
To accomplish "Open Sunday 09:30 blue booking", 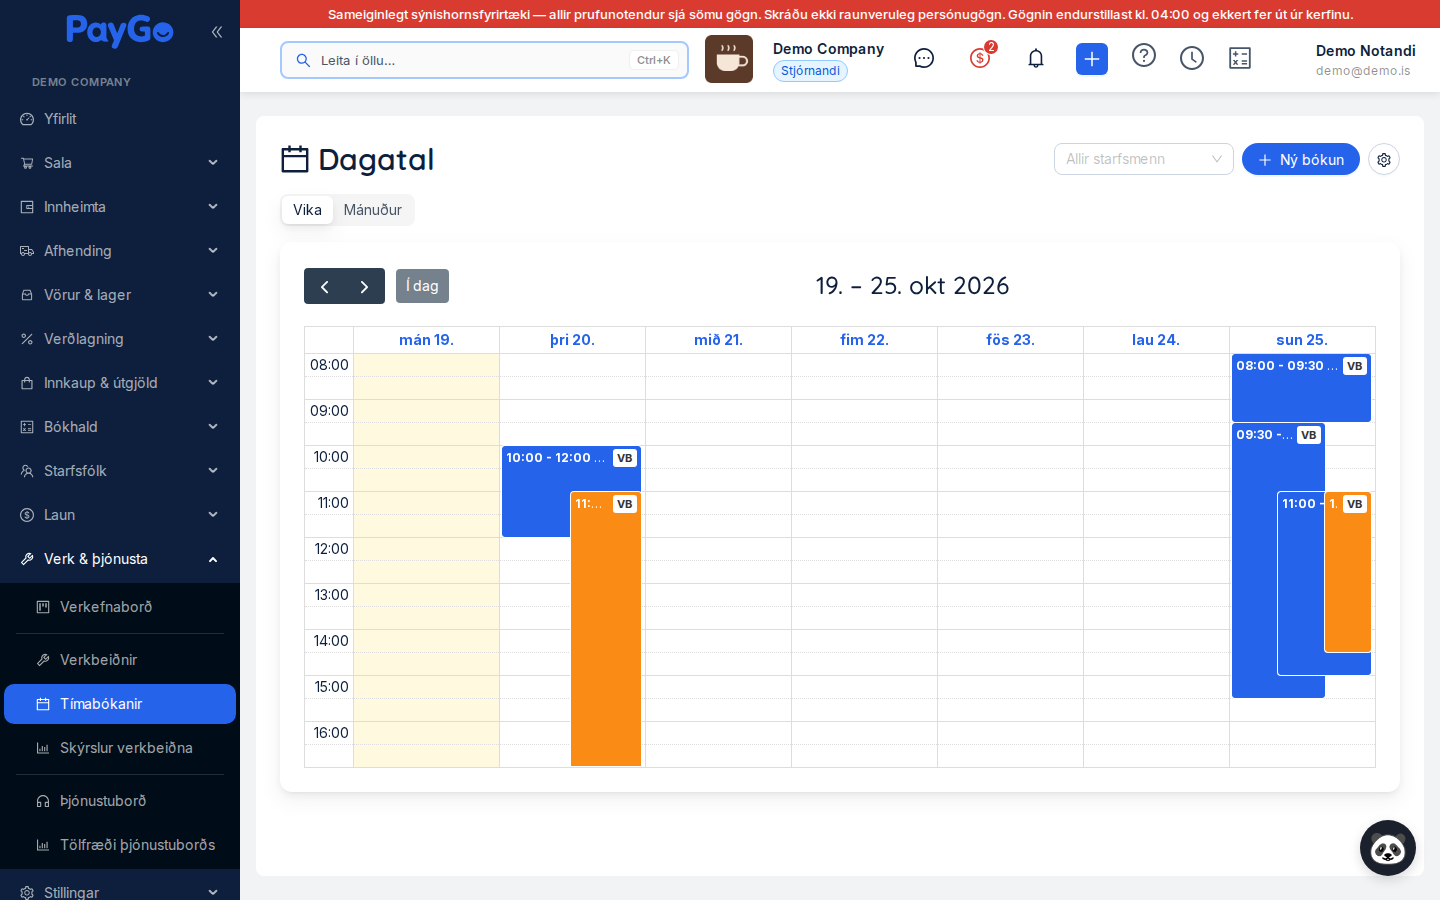I will (x=1254, y=560).
